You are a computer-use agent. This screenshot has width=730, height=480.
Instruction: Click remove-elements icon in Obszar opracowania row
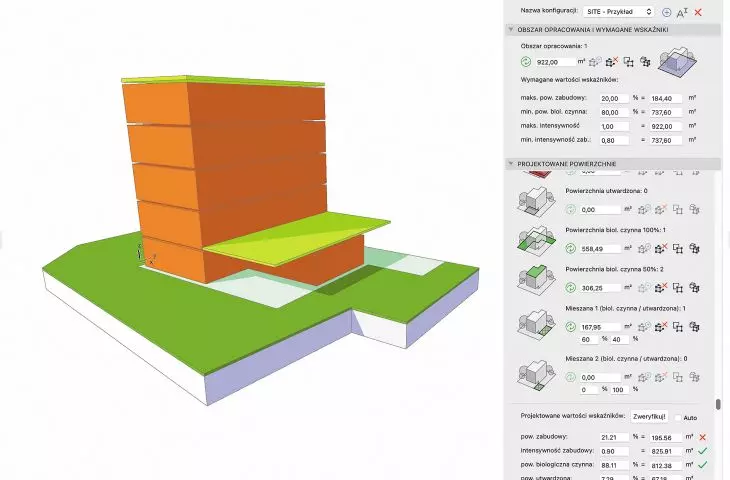coord(612,61)
